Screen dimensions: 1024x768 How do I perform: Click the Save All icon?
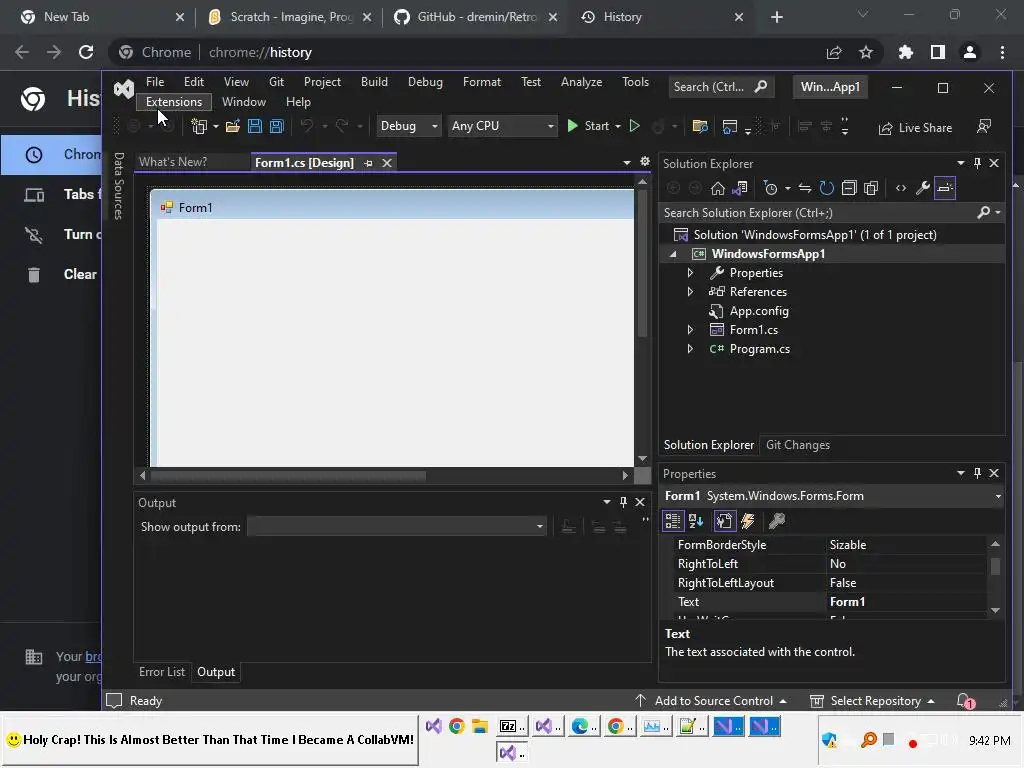(277, 126)
